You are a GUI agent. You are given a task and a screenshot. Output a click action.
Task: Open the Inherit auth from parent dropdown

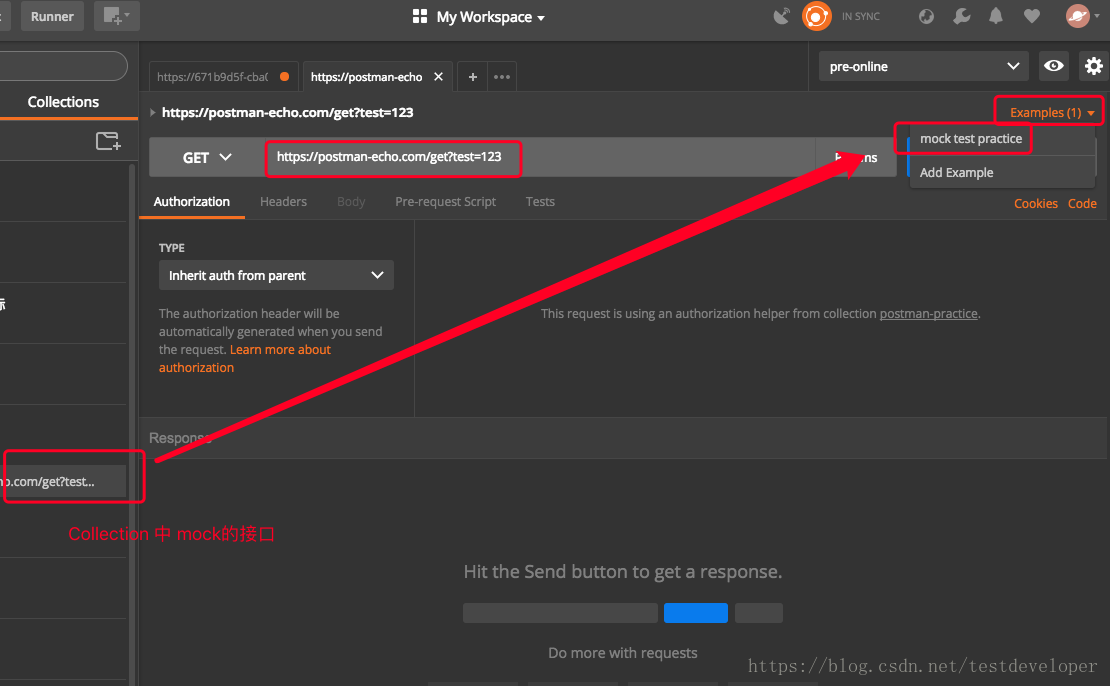pyautogui.click(x=276, y=275)
